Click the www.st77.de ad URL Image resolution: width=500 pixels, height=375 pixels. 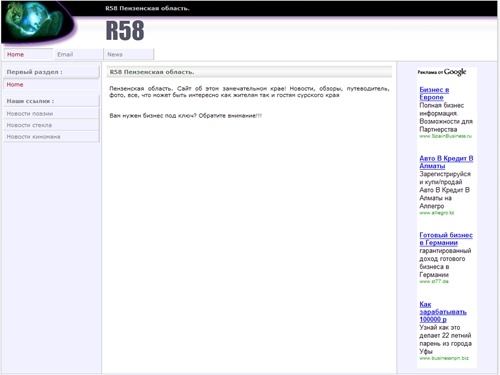[x=434, y=281]
